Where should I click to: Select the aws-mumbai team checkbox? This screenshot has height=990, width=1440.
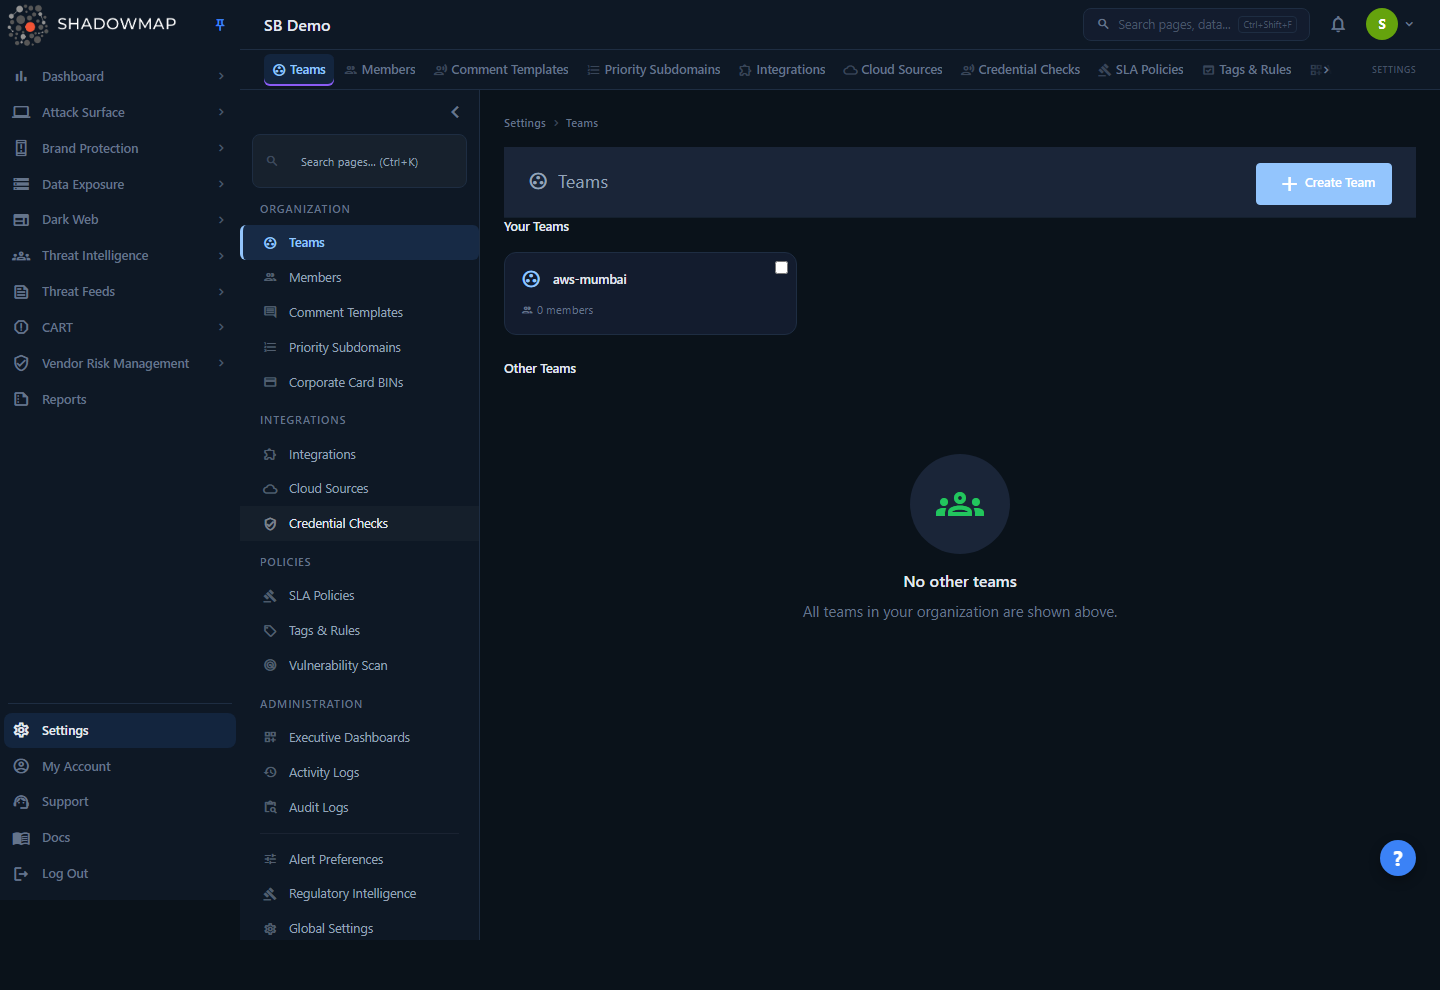[781, 267]
